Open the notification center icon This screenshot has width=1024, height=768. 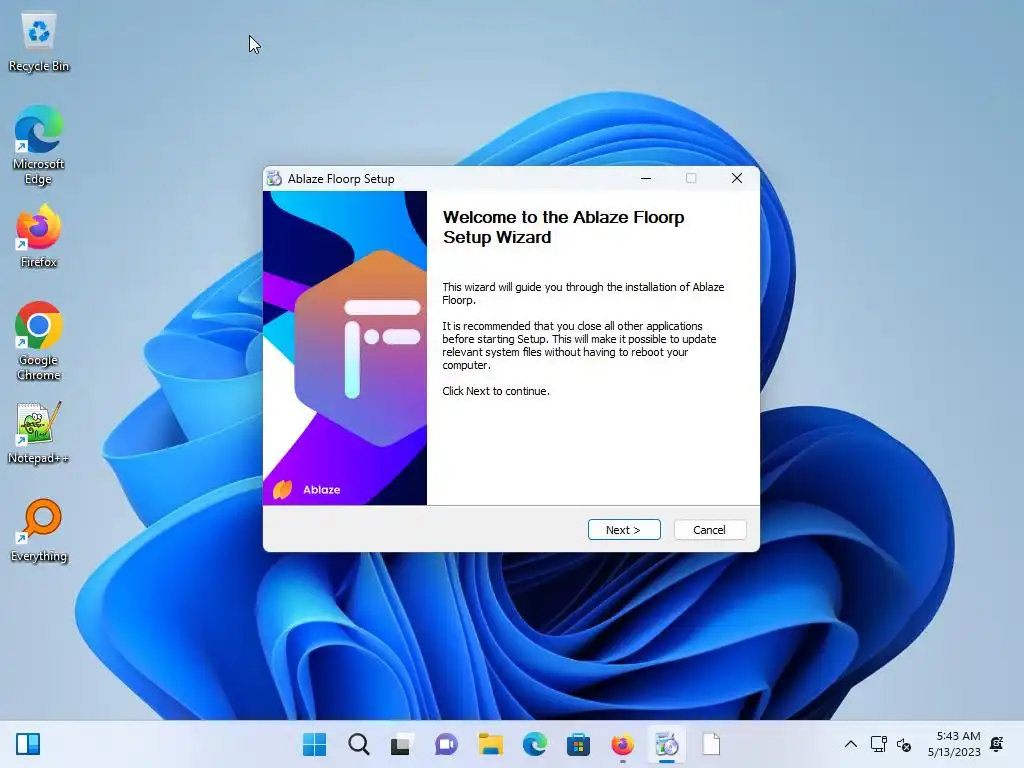click(x=997, y=744)
